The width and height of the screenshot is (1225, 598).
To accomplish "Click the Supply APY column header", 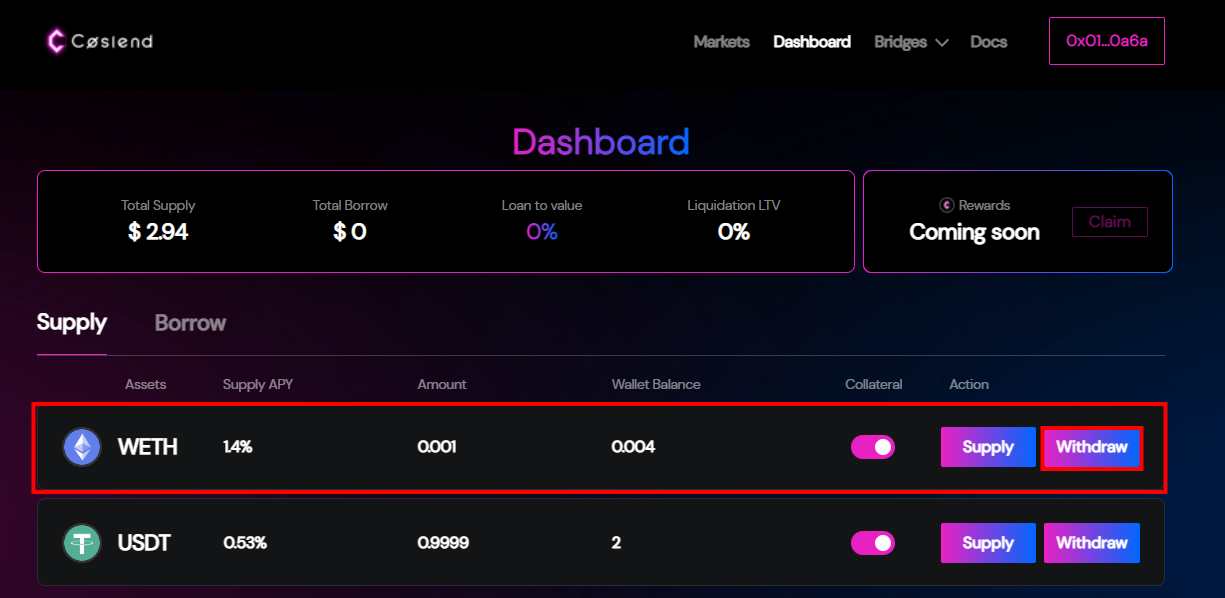I will (x=258, y=384).
